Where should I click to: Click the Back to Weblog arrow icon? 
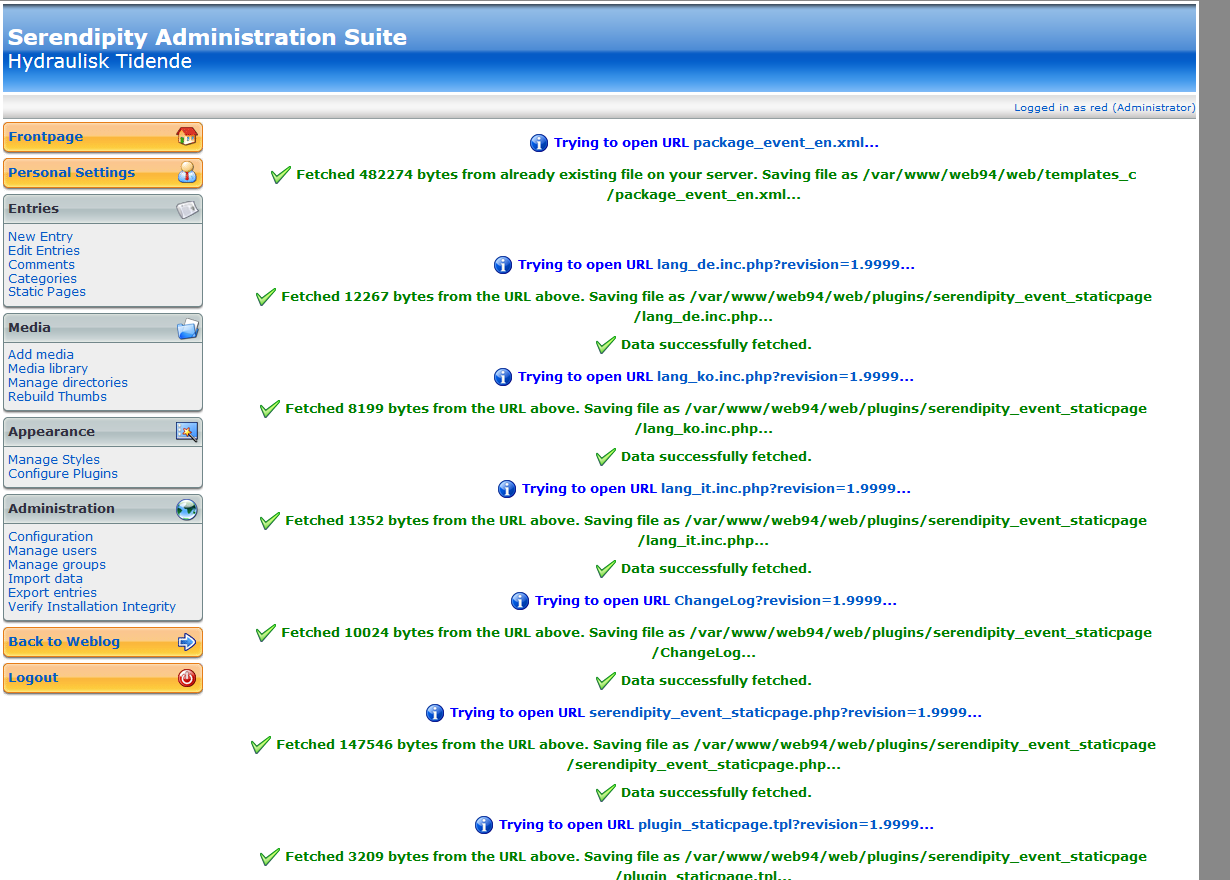pos(187,642)
